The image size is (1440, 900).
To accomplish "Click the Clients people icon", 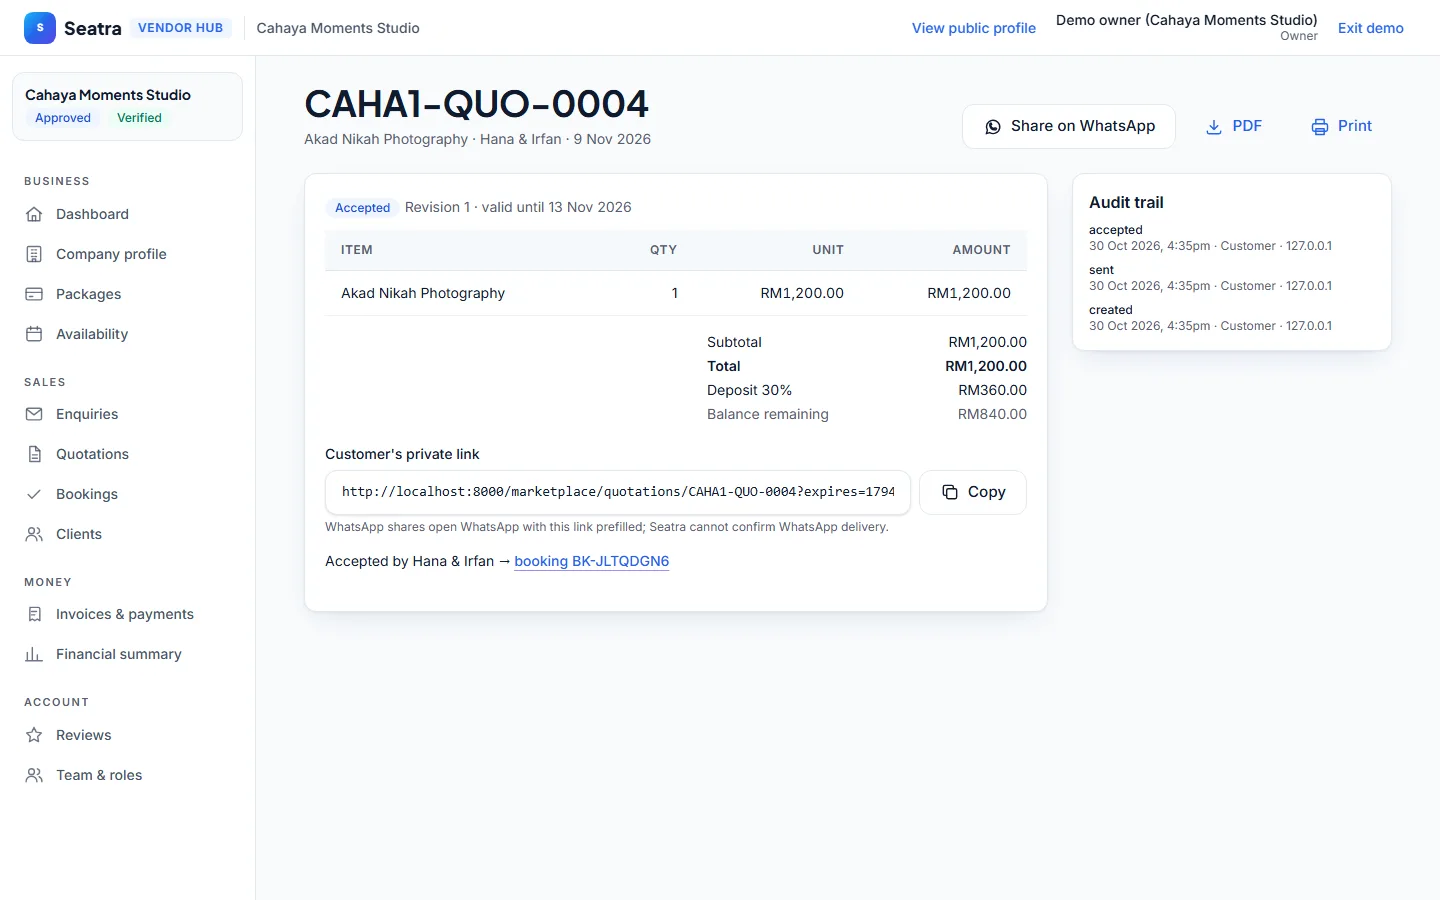I will (34, 534).
